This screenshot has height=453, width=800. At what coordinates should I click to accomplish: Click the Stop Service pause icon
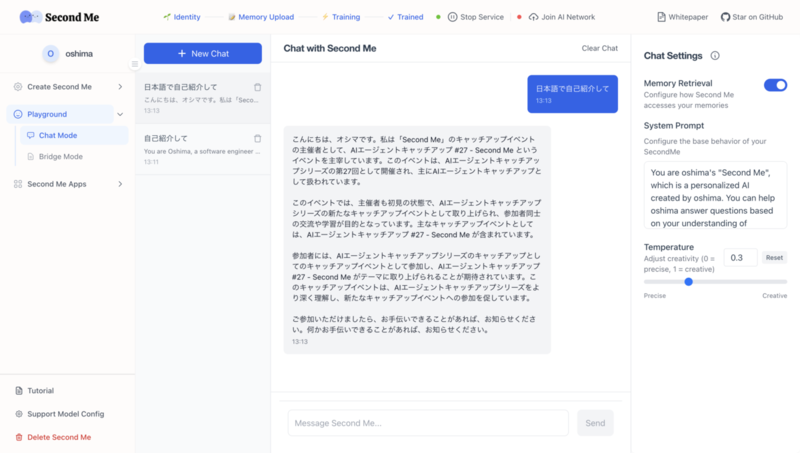tap(453, 17)
